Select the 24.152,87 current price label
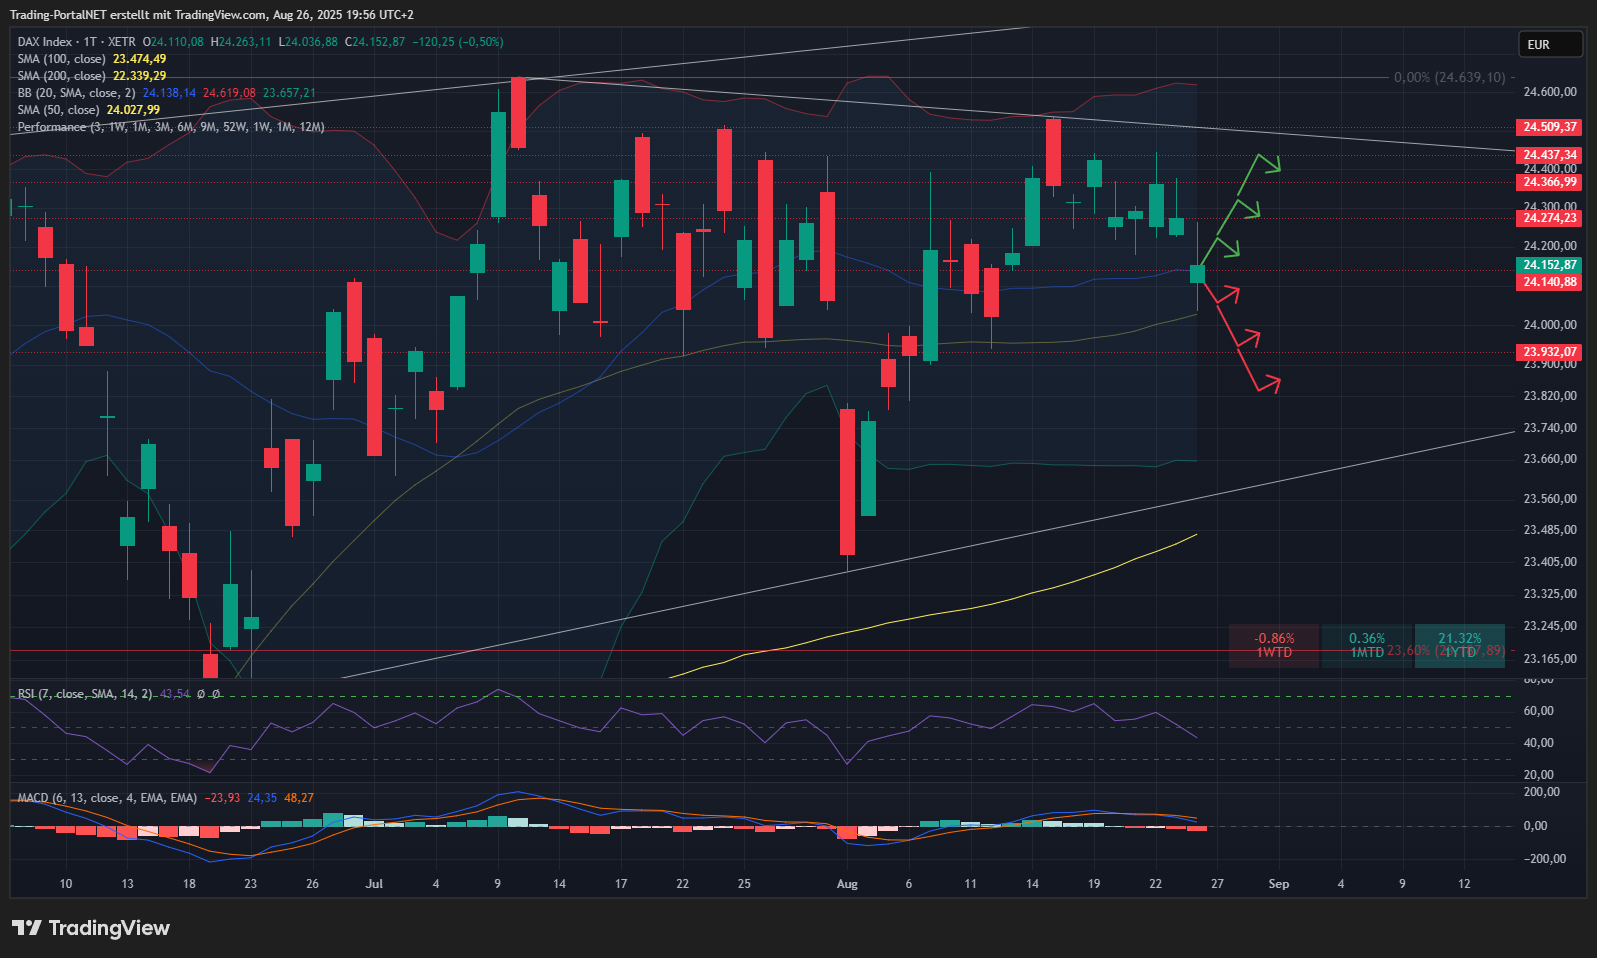Image resolution: width=1597 pixels, height=958 pixels. pos(1549,265)
